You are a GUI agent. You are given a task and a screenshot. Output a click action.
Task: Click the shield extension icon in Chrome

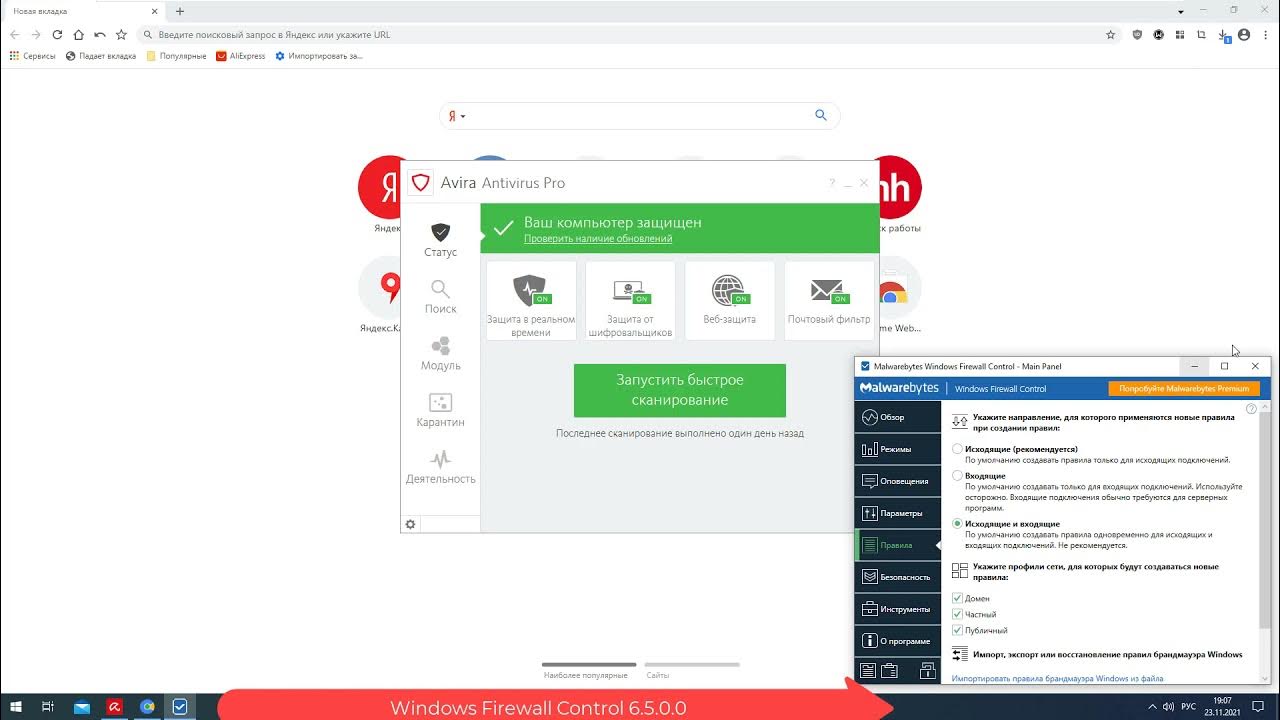click(1137, 34)
